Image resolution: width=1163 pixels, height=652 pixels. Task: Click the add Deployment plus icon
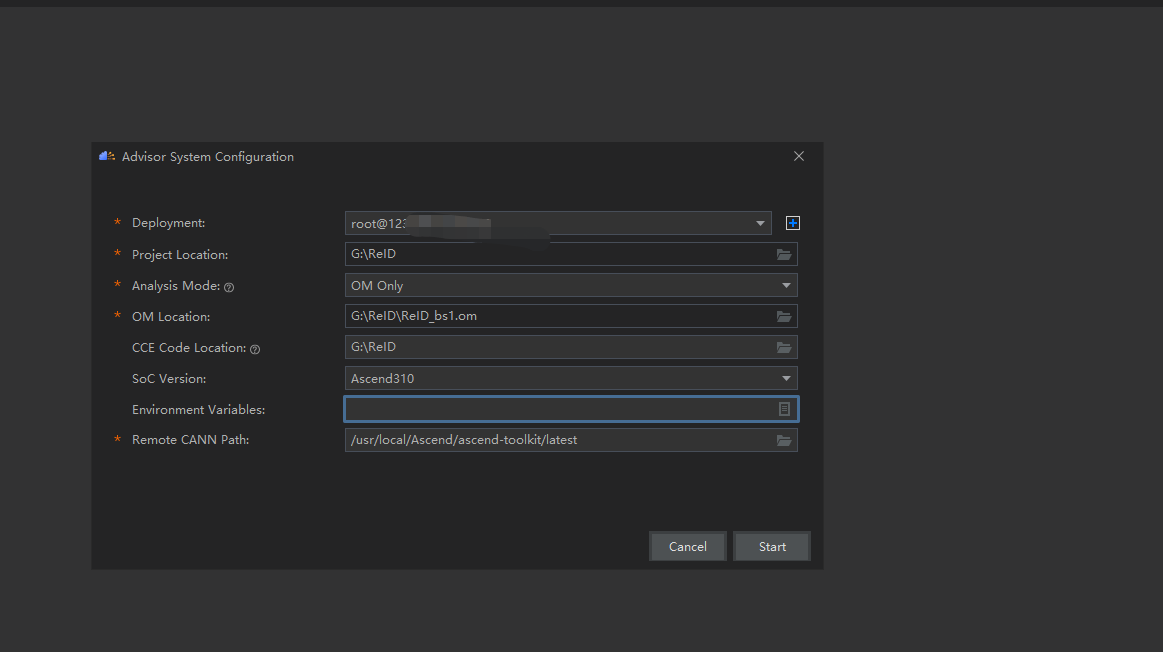click(793, 223)
